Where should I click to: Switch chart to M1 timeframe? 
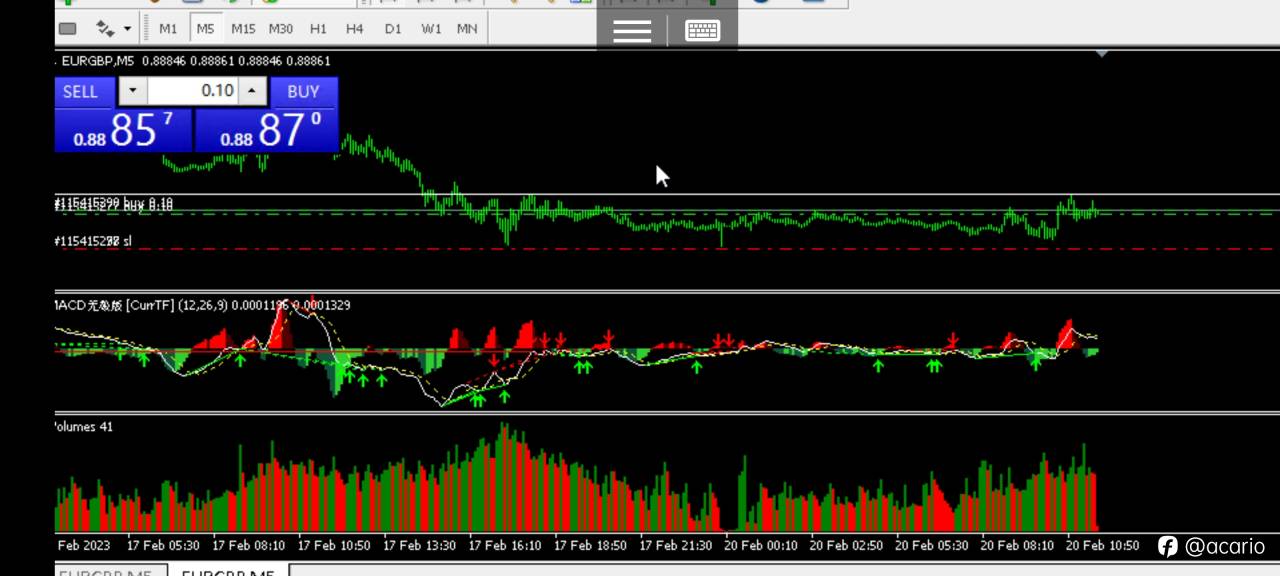pos(168,28)
